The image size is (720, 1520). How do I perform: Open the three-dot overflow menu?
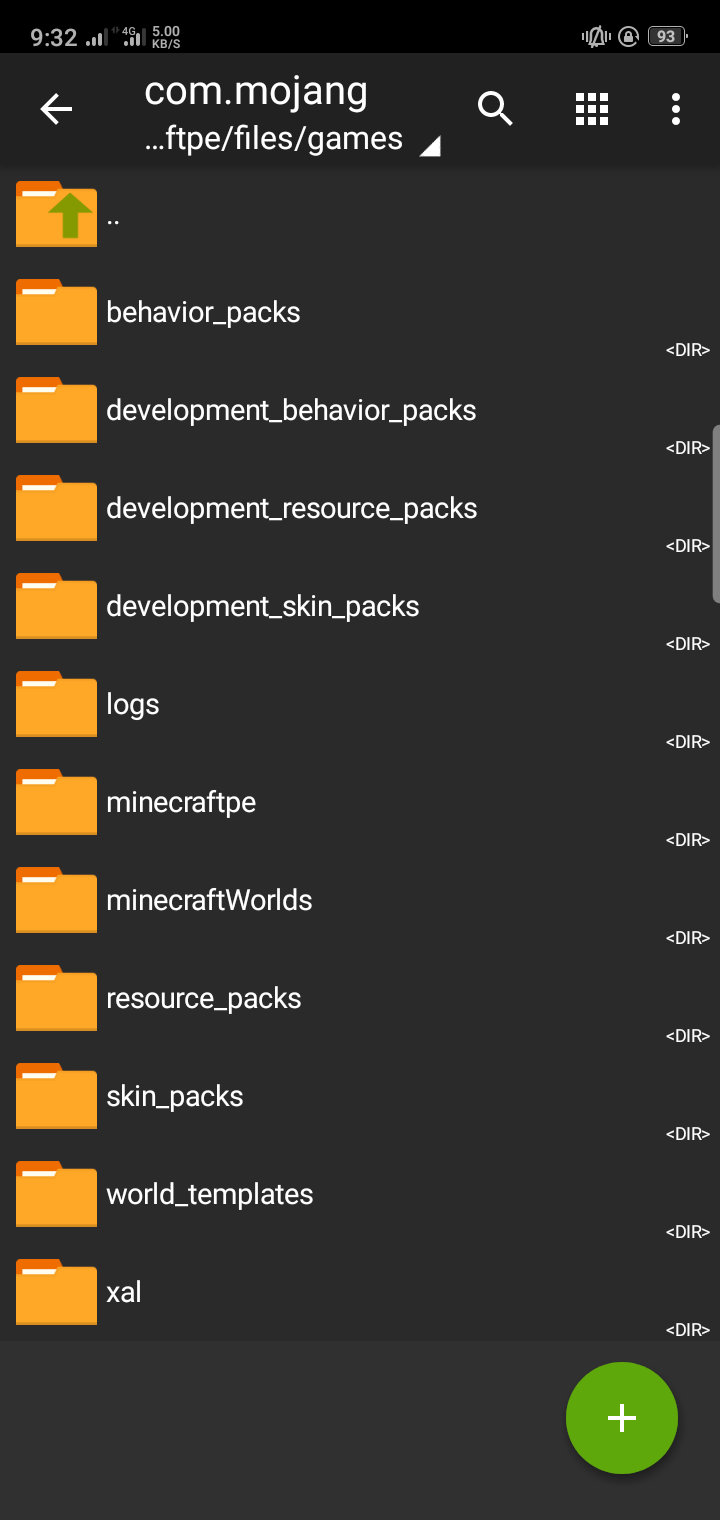pyautogui.click(x=676, y=109)
